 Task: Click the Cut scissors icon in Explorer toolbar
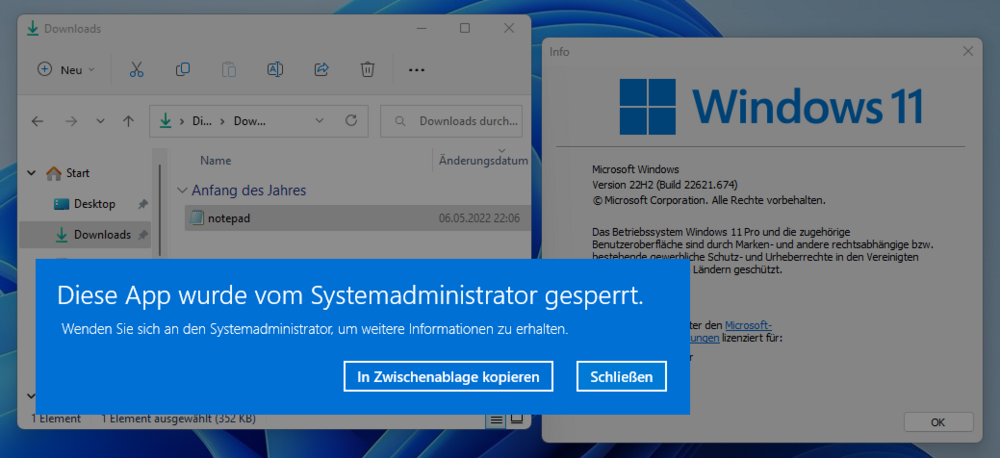(137, 69)
